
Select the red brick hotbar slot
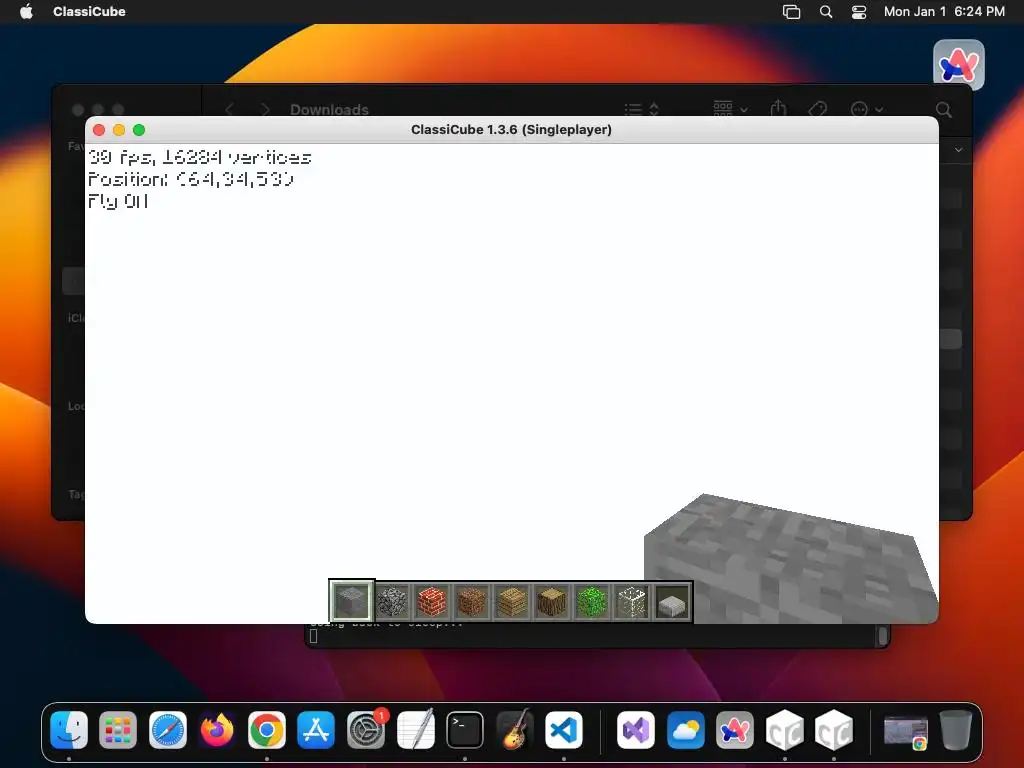(432, 601)
